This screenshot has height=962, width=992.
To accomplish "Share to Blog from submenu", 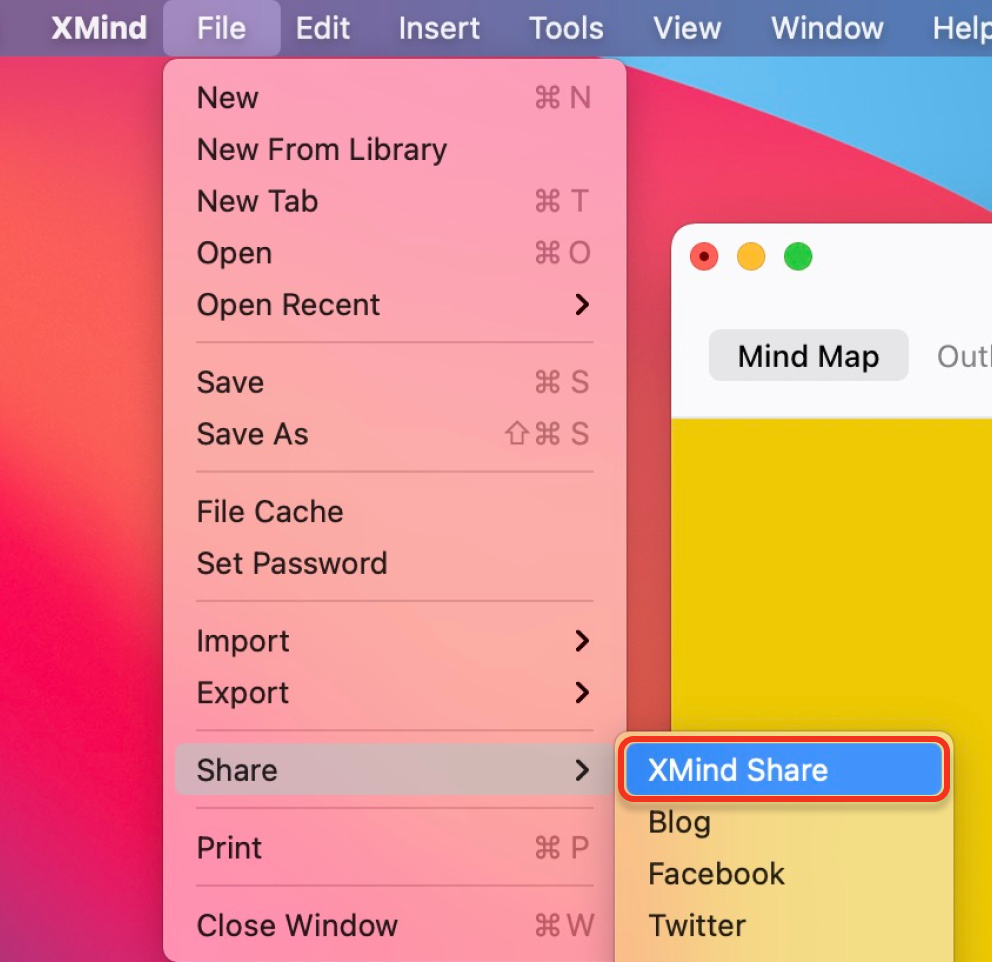I will click(784, 822).
